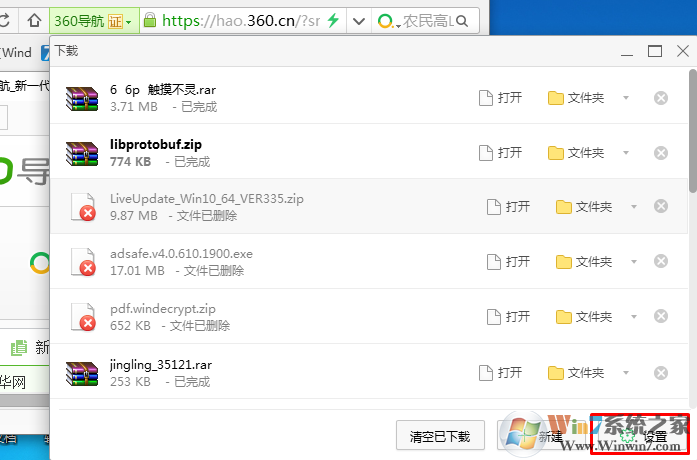This screenshot has height=460, width=697.
Task: Select file name LiveUpdate_Win10_64_VER335.zip text
Action: tap(207, 199)
